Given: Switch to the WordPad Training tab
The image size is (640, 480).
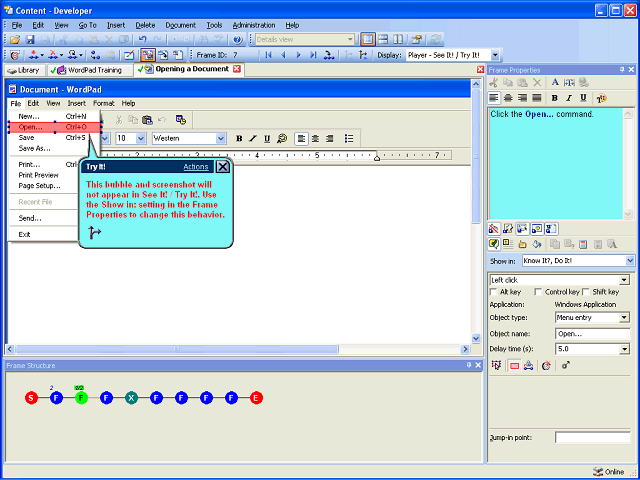Looking at the screenshot, I should click(90, 70).
